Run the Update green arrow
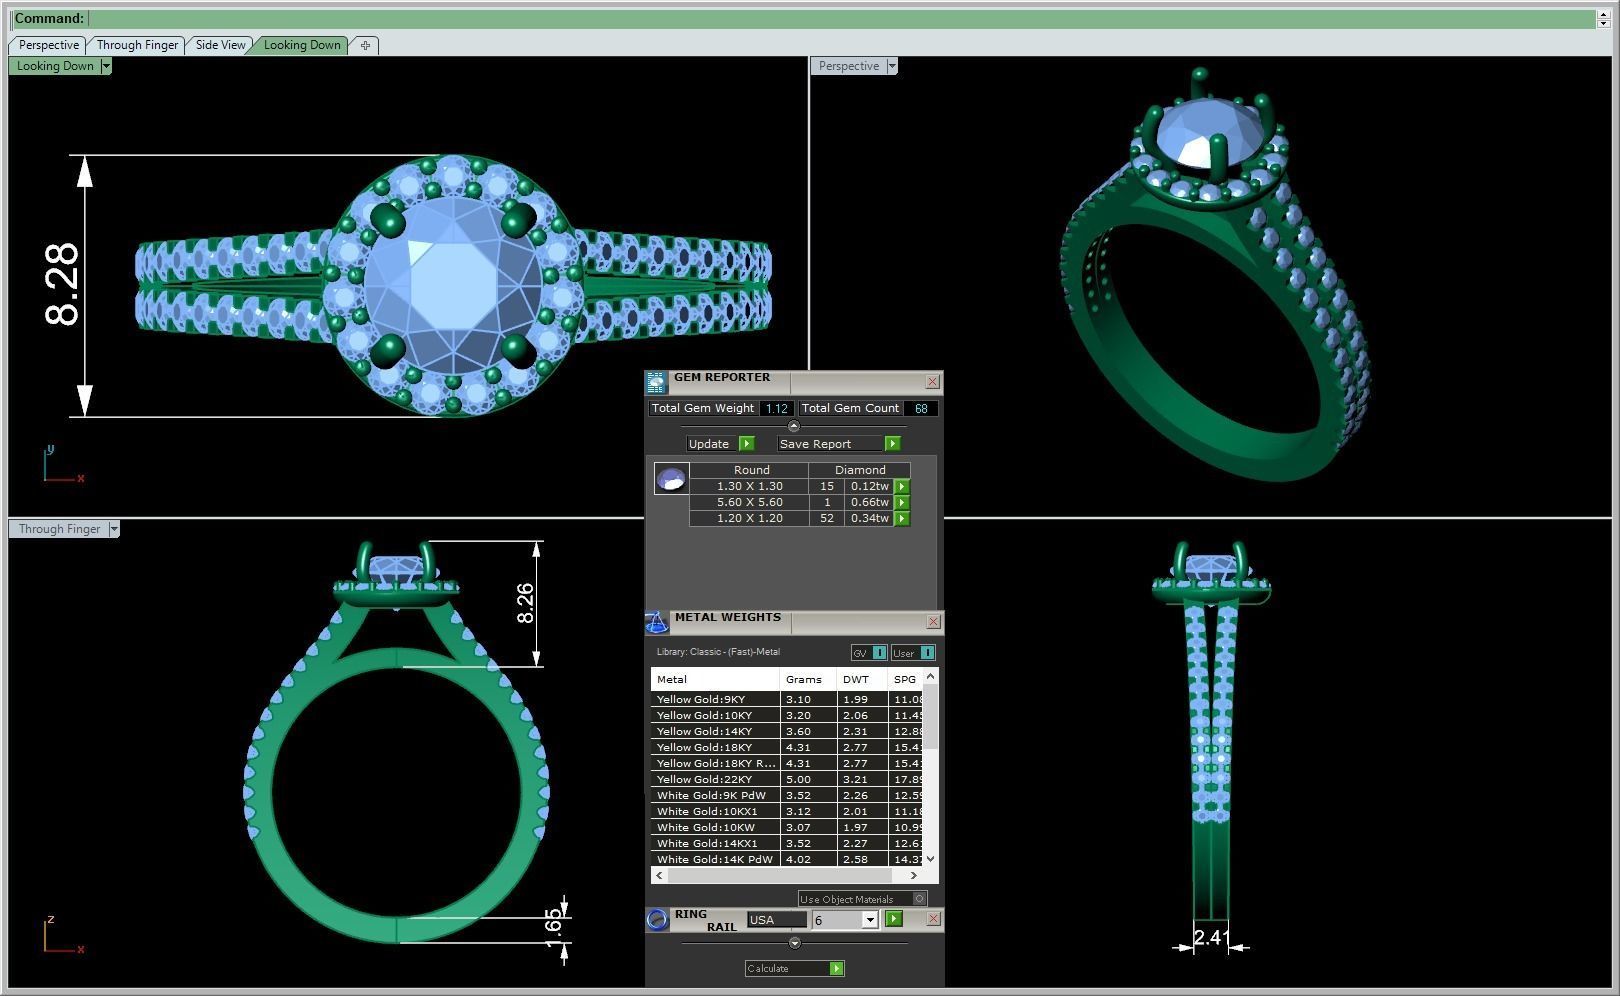Viewport: 1620px width, 996px height. tap(746, 443)
